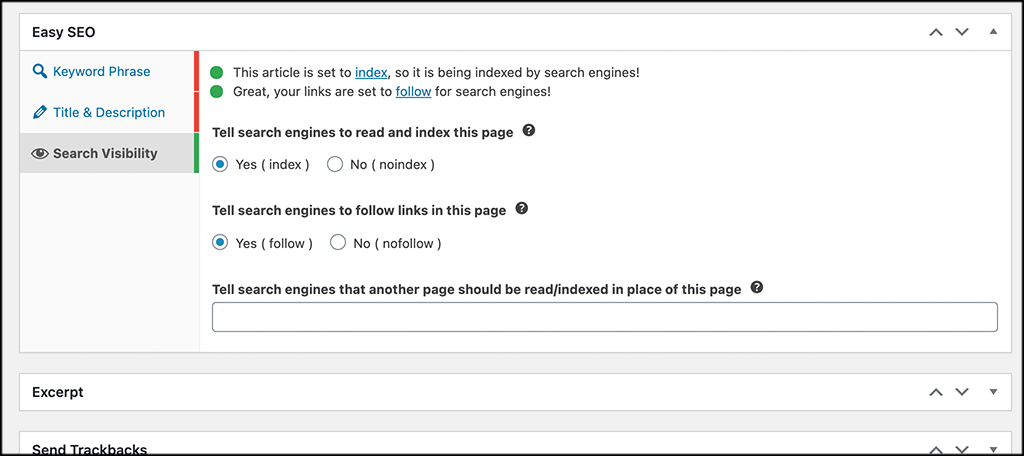Click the index link in status message
This screenshot has width=1024, height=456.
tap(371, 73)
